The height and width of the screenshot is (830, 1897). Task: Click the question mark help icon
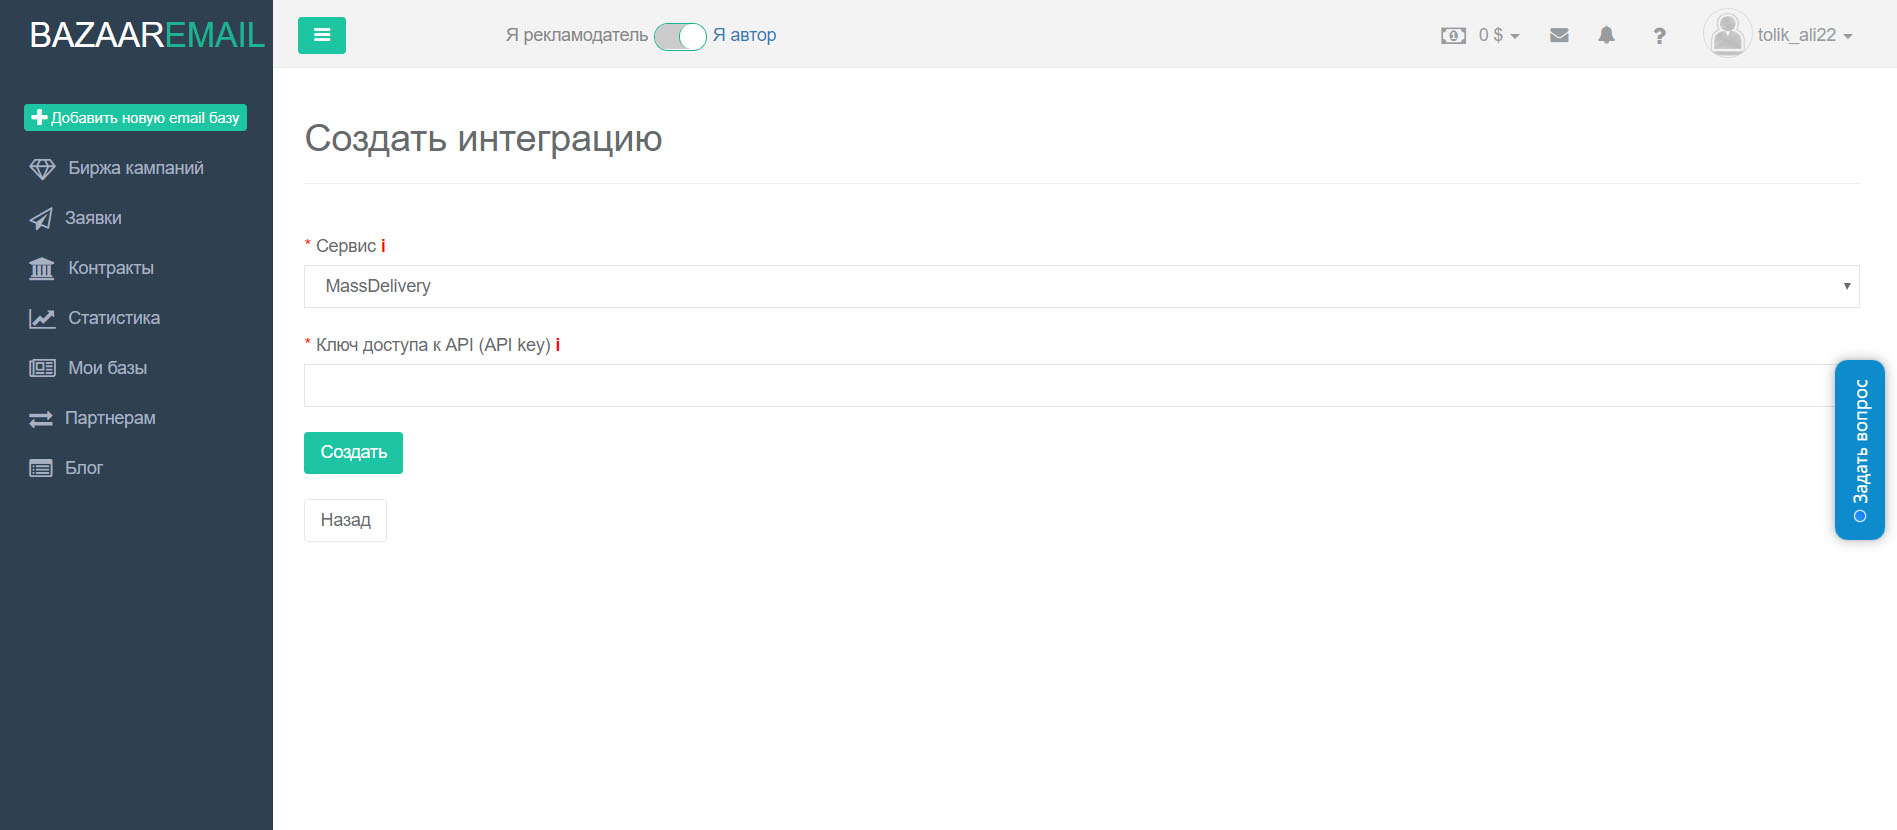tap(1659, 36)
